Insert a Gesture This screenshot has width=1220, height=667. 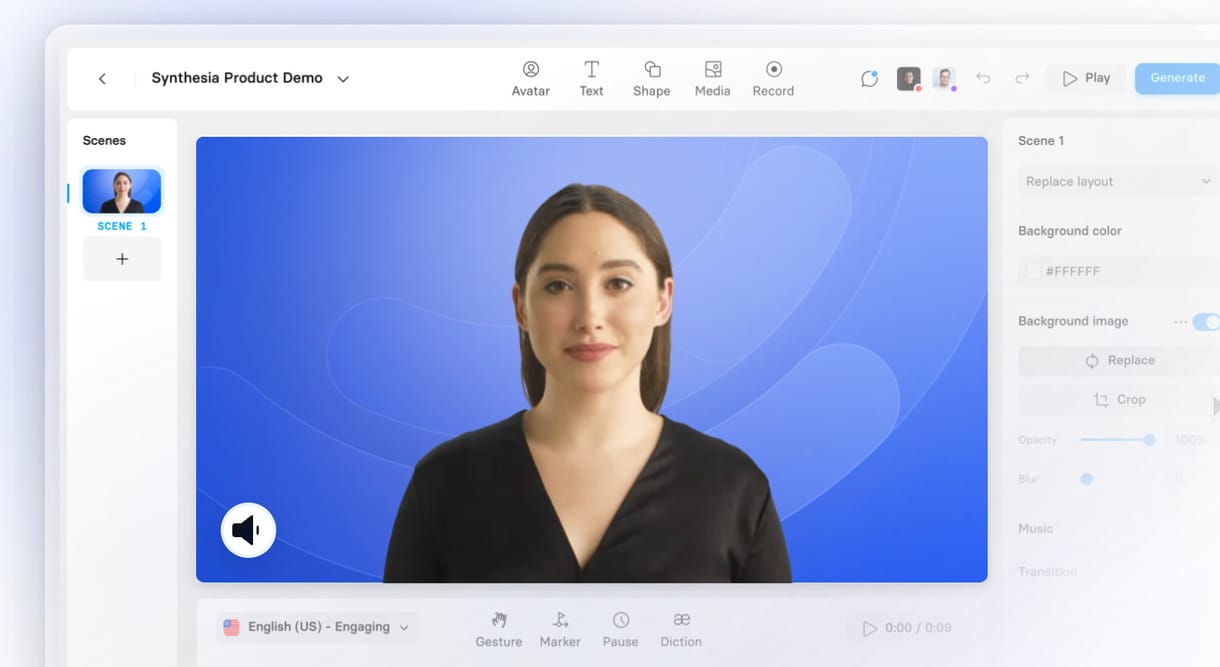499,629
